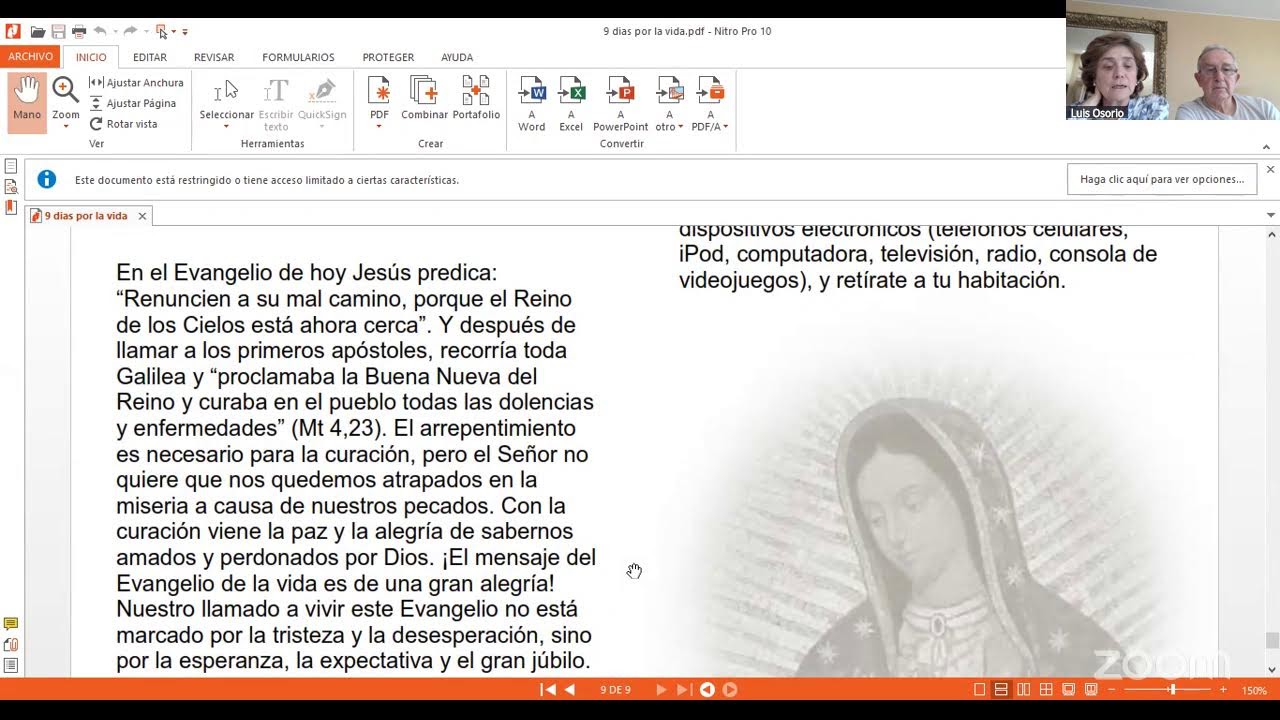Toggle full screen view in status bar
The height and width of the screenshot is (720, 1280).
[x=1068, y=689]
